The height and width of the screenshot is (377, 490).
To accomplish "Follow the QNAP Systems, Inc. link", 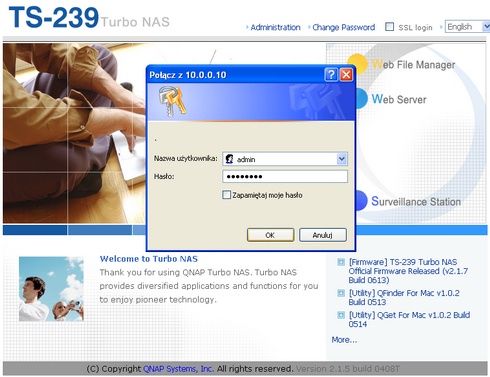I will [178, 369].
